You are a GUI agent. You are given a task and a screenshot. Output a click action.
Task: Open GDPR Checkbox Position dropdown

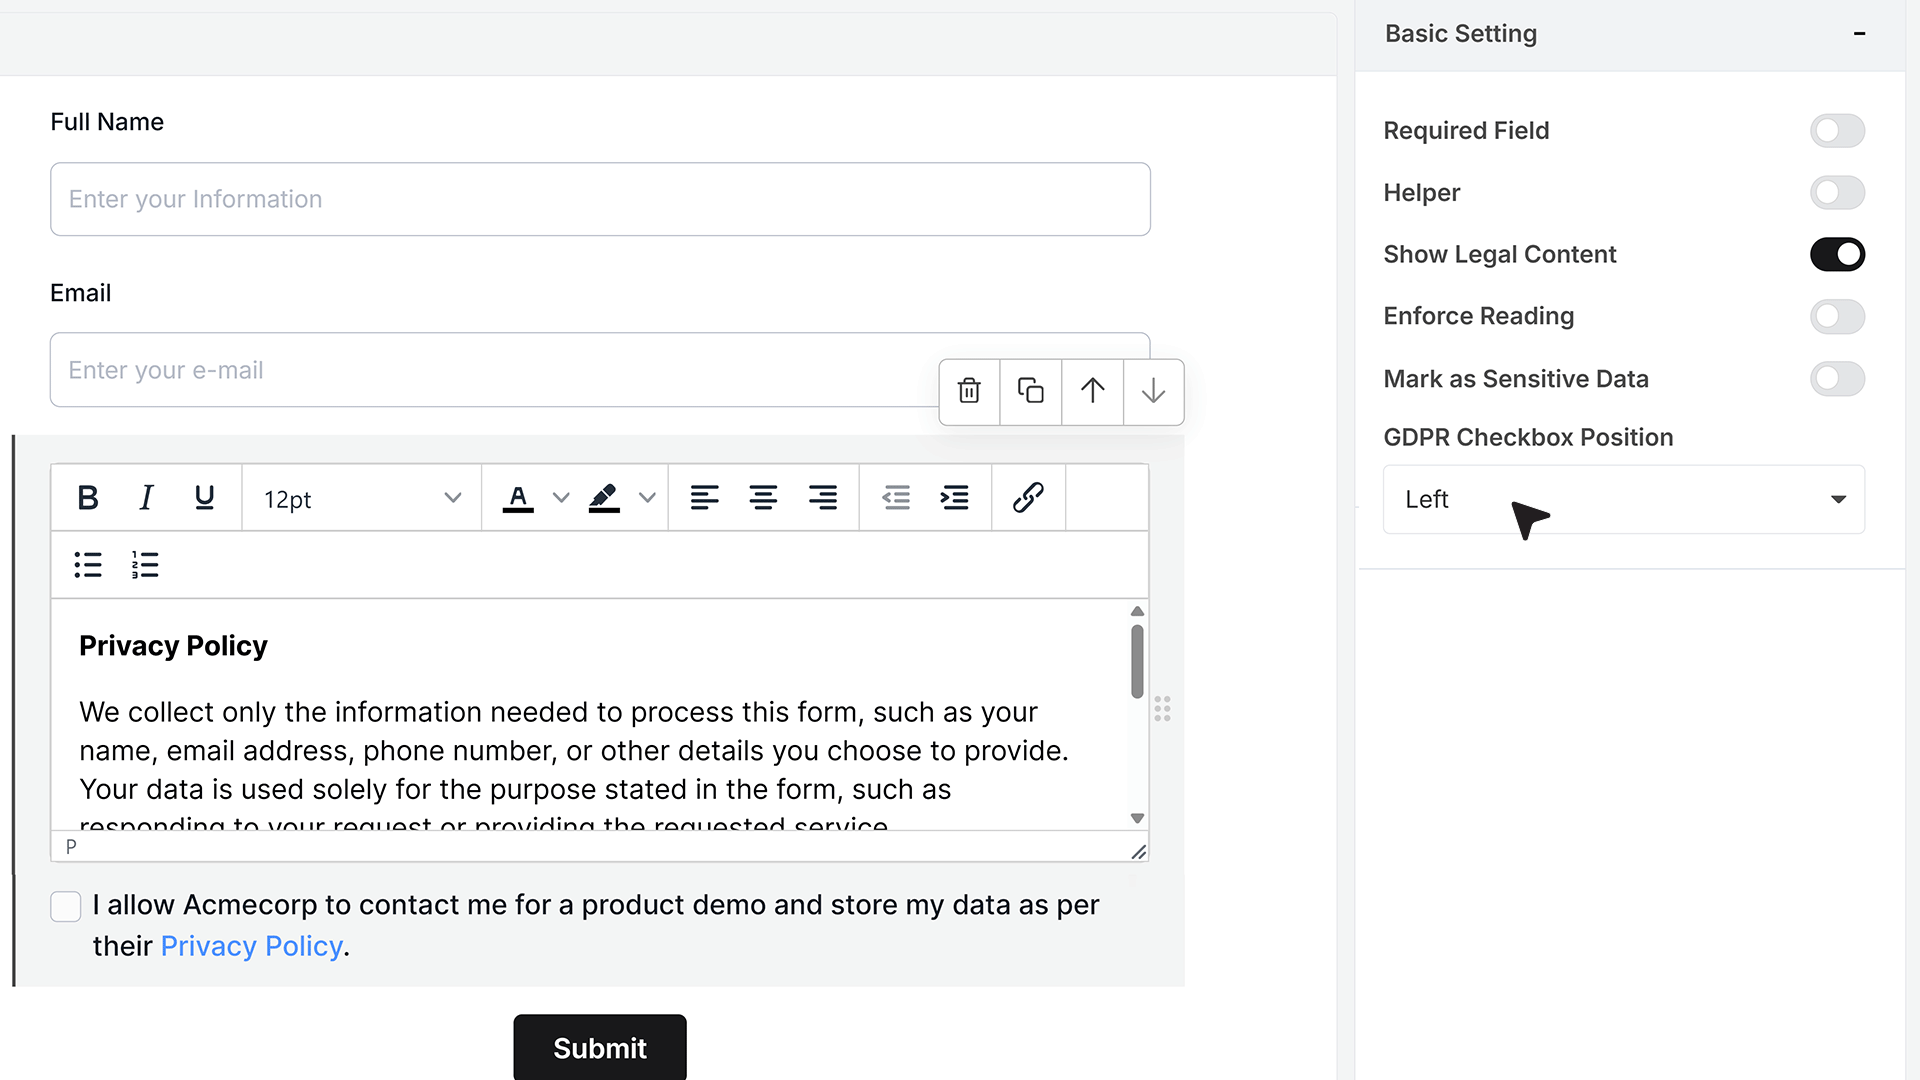click(x=1624, y=499)
